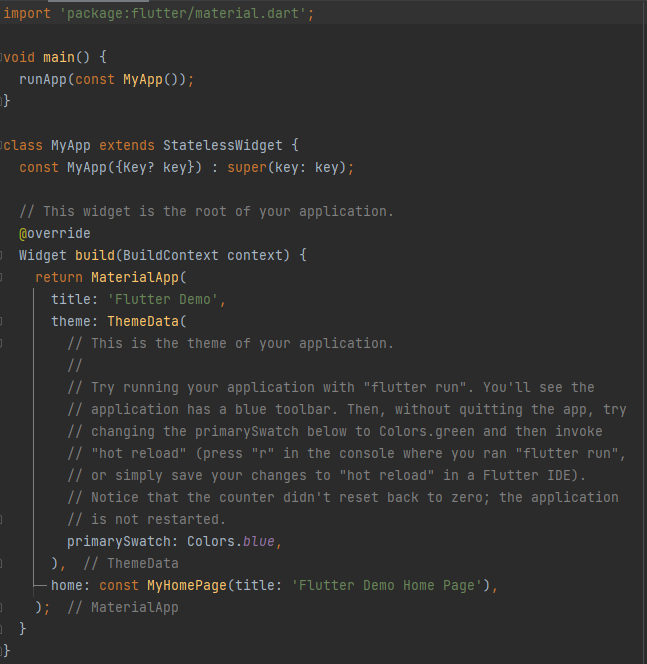
Task: Click the extends keyword
Action: [127, 145]
